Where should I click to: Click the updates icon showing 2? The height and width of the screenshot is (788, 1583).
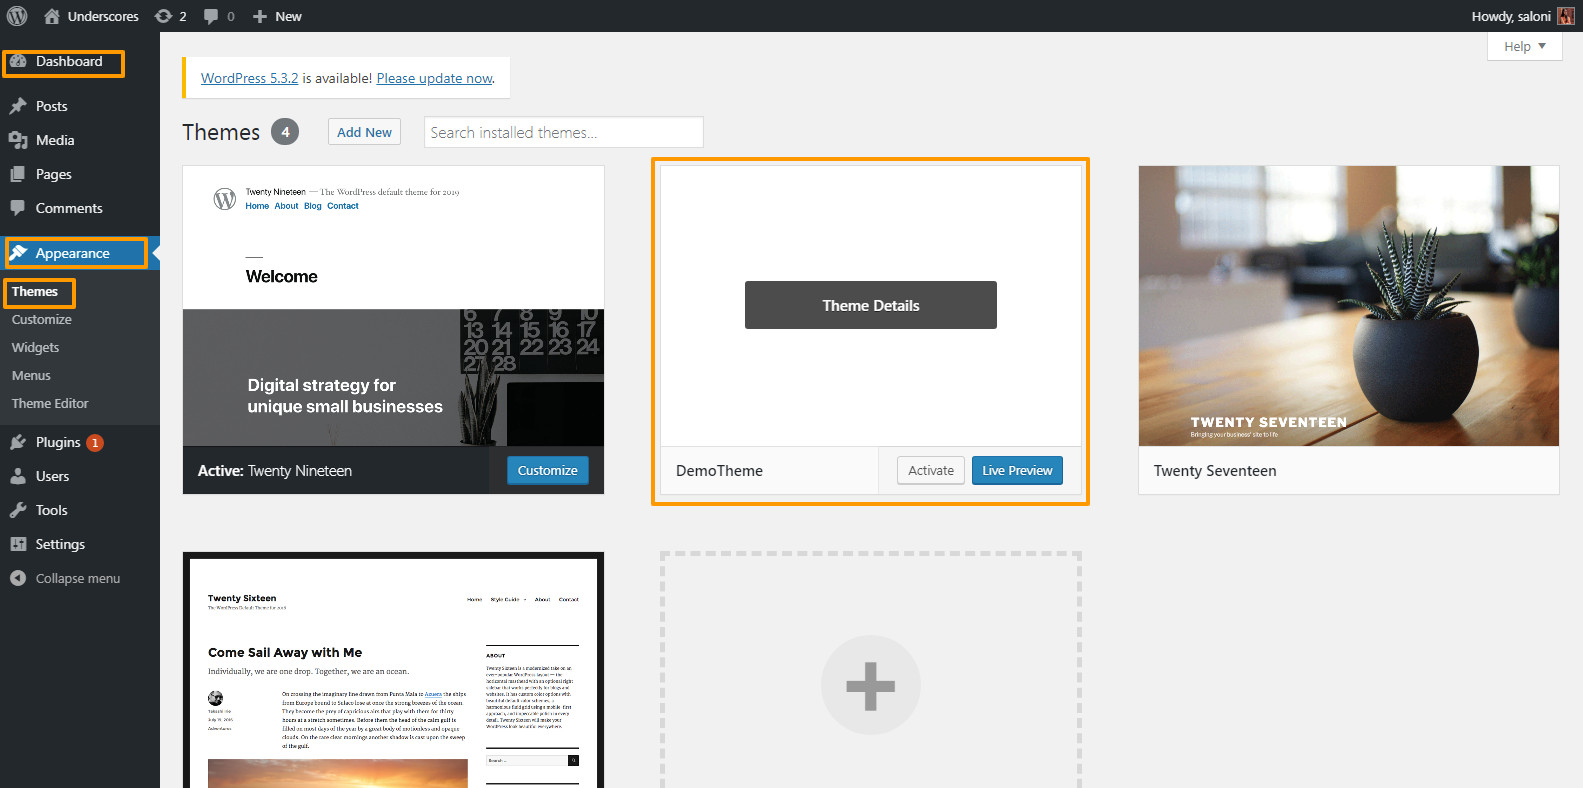(x=164, y=16)
